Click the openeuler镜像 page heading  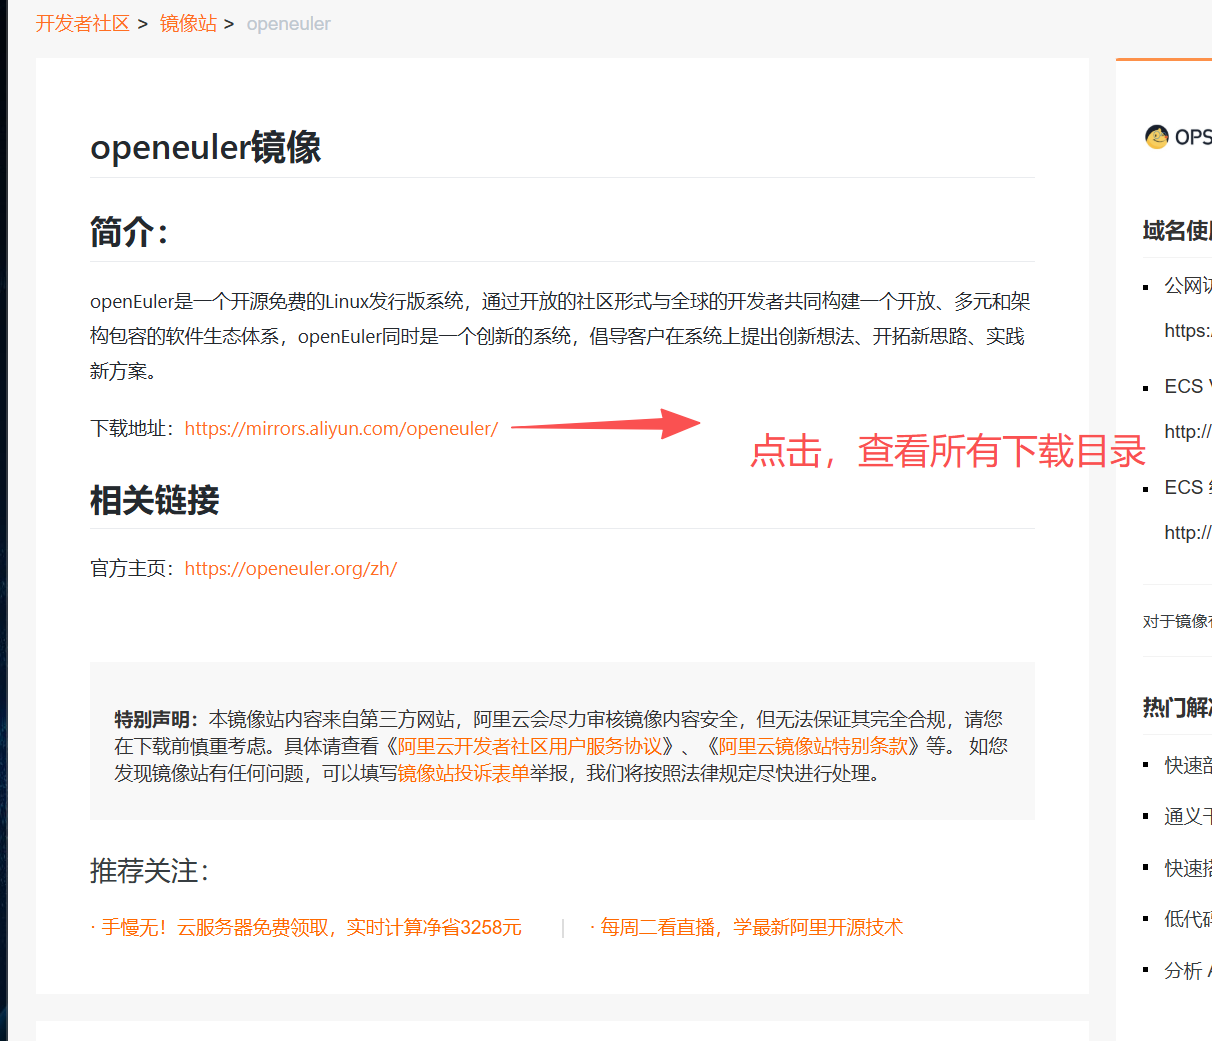(206, 147)
